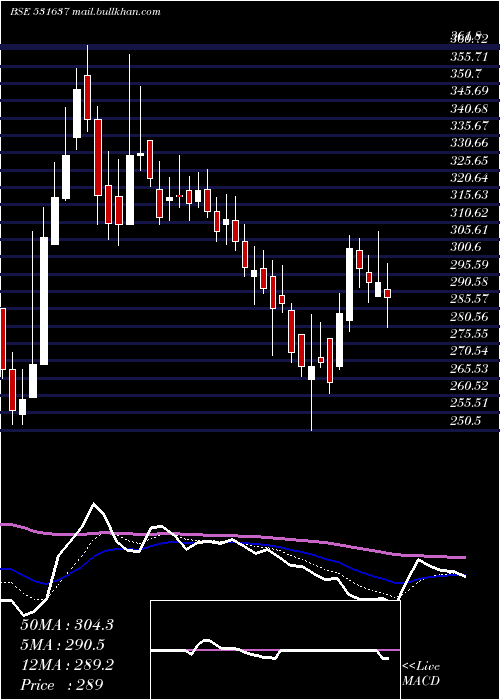Screen dimensions: 500x700
Task: Select the 335.67 axis value
Action: tap(468, 125)
